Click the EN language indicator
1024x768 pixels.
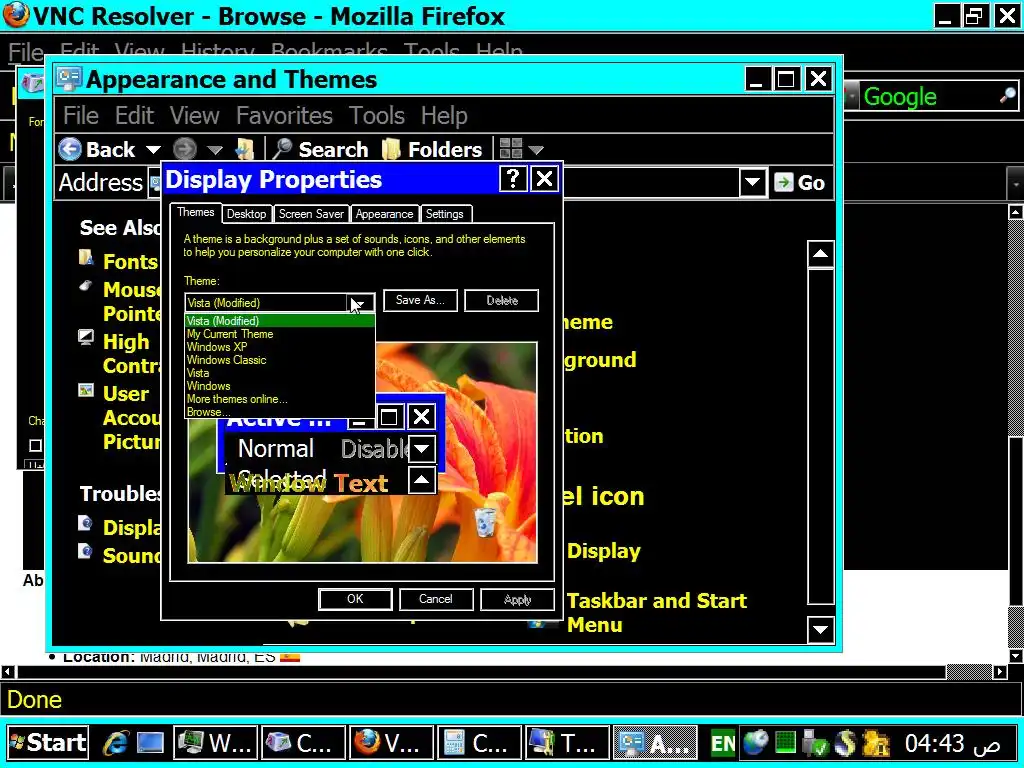coord(723,743)
